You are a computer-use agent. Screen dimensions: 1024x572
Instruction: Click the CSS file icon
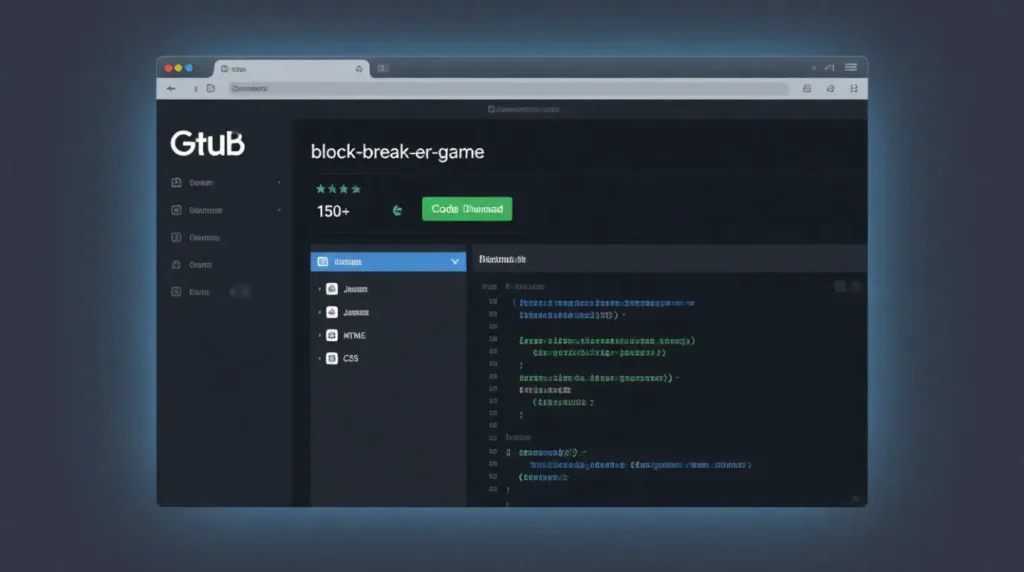pyautogui.click(x=332, y=358)
